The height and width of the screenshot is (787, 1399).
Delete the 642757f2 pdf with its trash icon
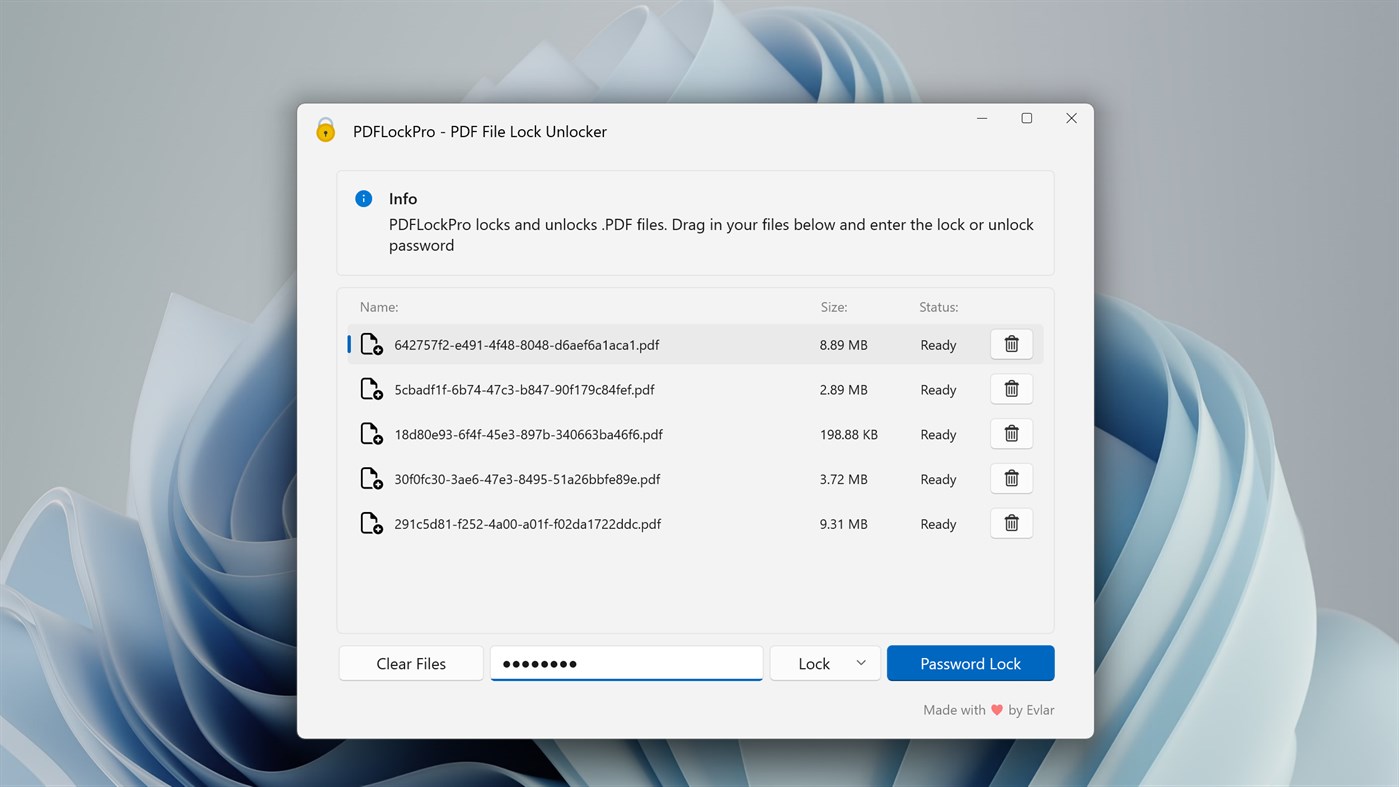point(1011,344)
